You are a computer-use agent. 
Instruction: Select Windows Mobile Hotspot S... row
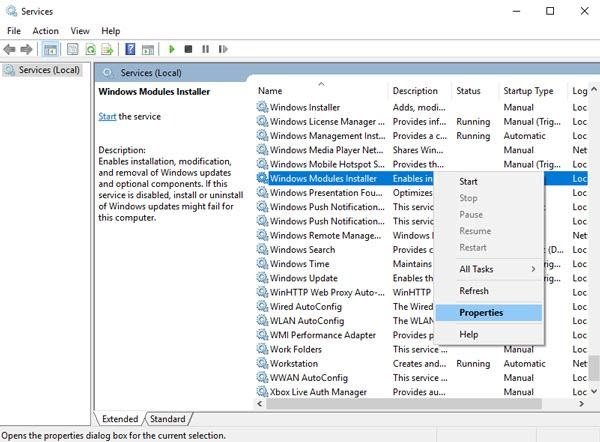[x=422, y=164]
